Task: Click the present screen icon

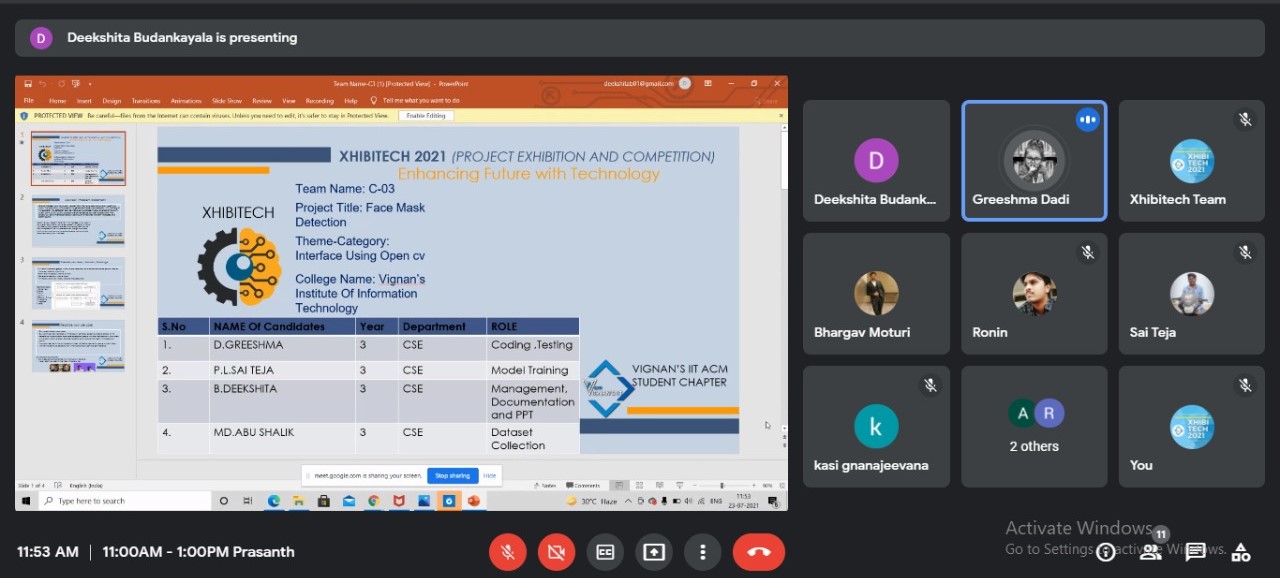Action: pos(654,552)
